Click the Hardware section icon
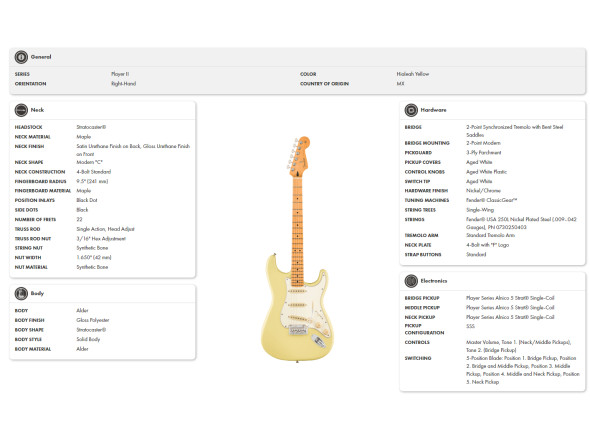The image size is (590, 434). point(411,110)
